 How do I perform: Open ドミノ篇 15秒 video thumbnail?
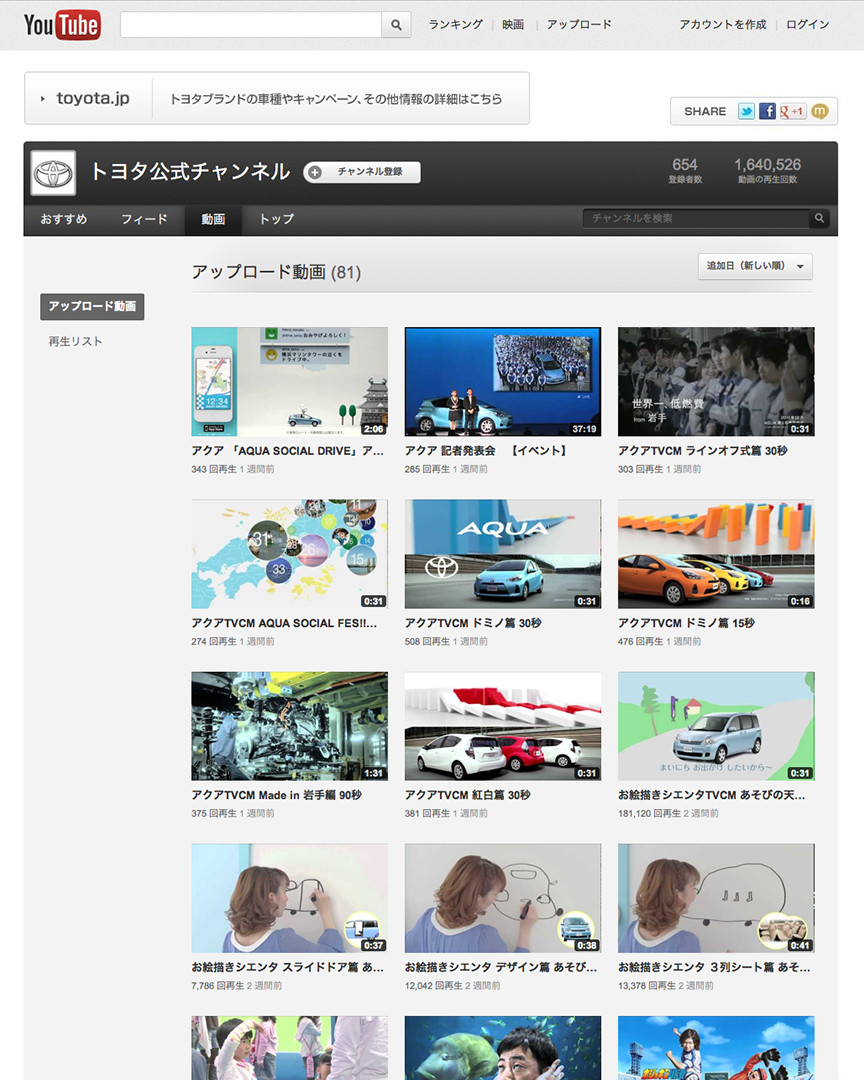coord(716,554)
